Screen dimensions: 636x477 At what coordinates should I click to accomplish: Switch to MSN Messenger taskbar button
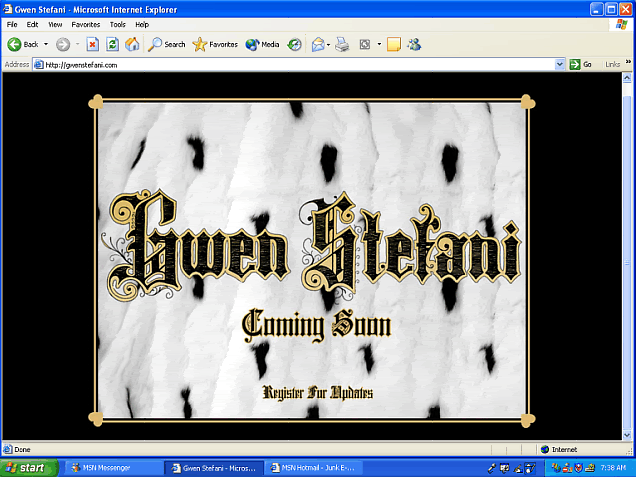(114, 468)
